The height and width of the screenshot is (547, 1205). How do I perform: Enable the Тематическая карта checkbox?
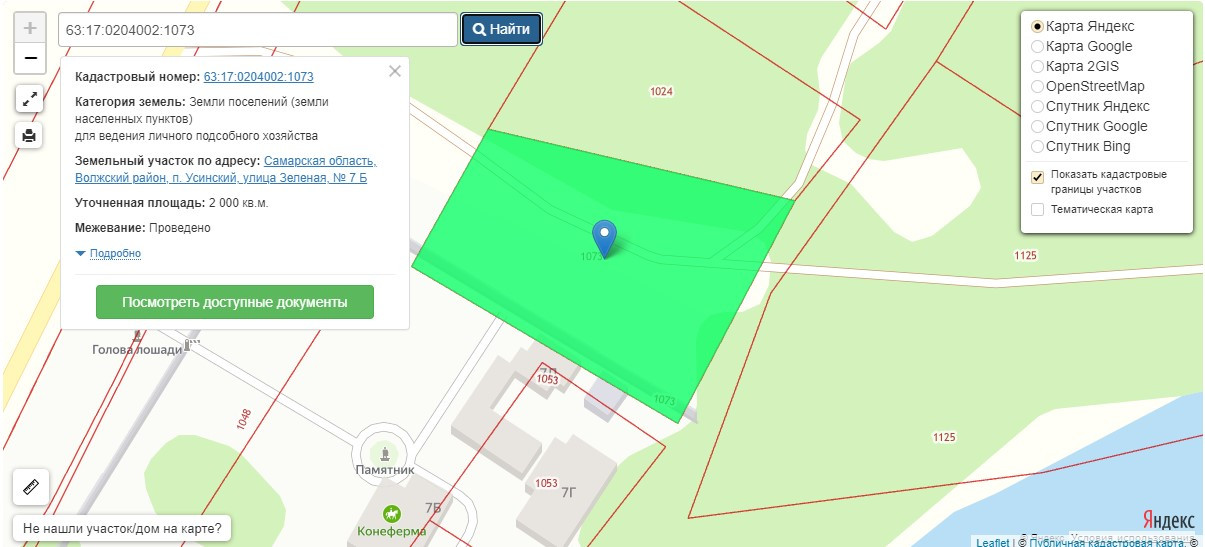(1038, 209)
